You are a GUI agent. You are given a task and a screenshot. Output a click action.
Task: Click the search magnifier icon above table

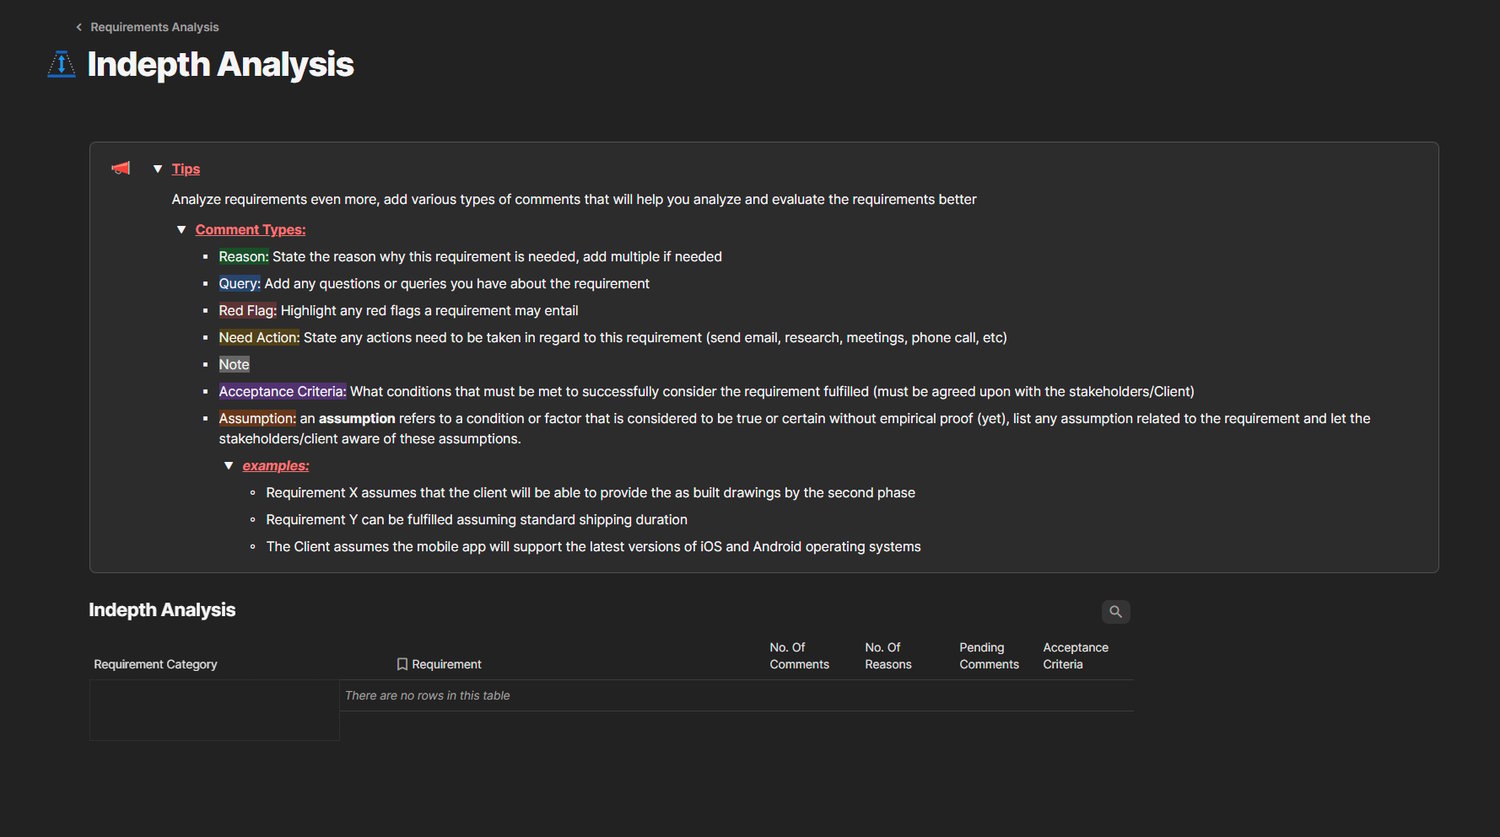click(1116, 611)
